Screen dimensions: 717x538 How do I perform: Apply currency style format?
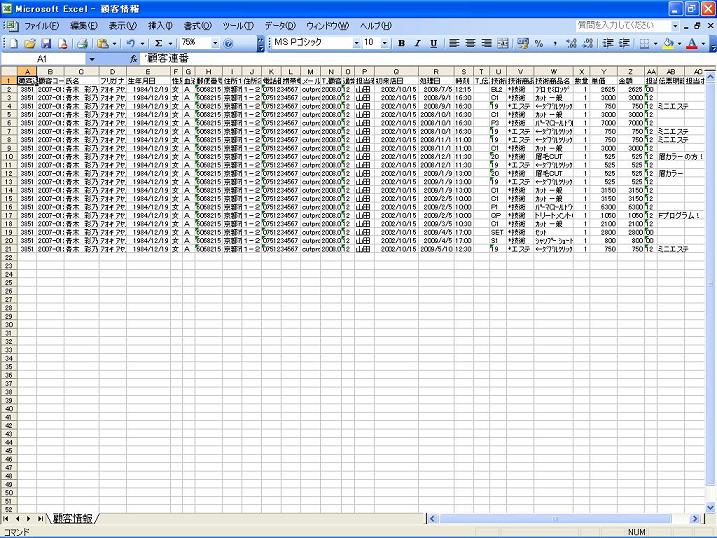(x=523, y=43)
